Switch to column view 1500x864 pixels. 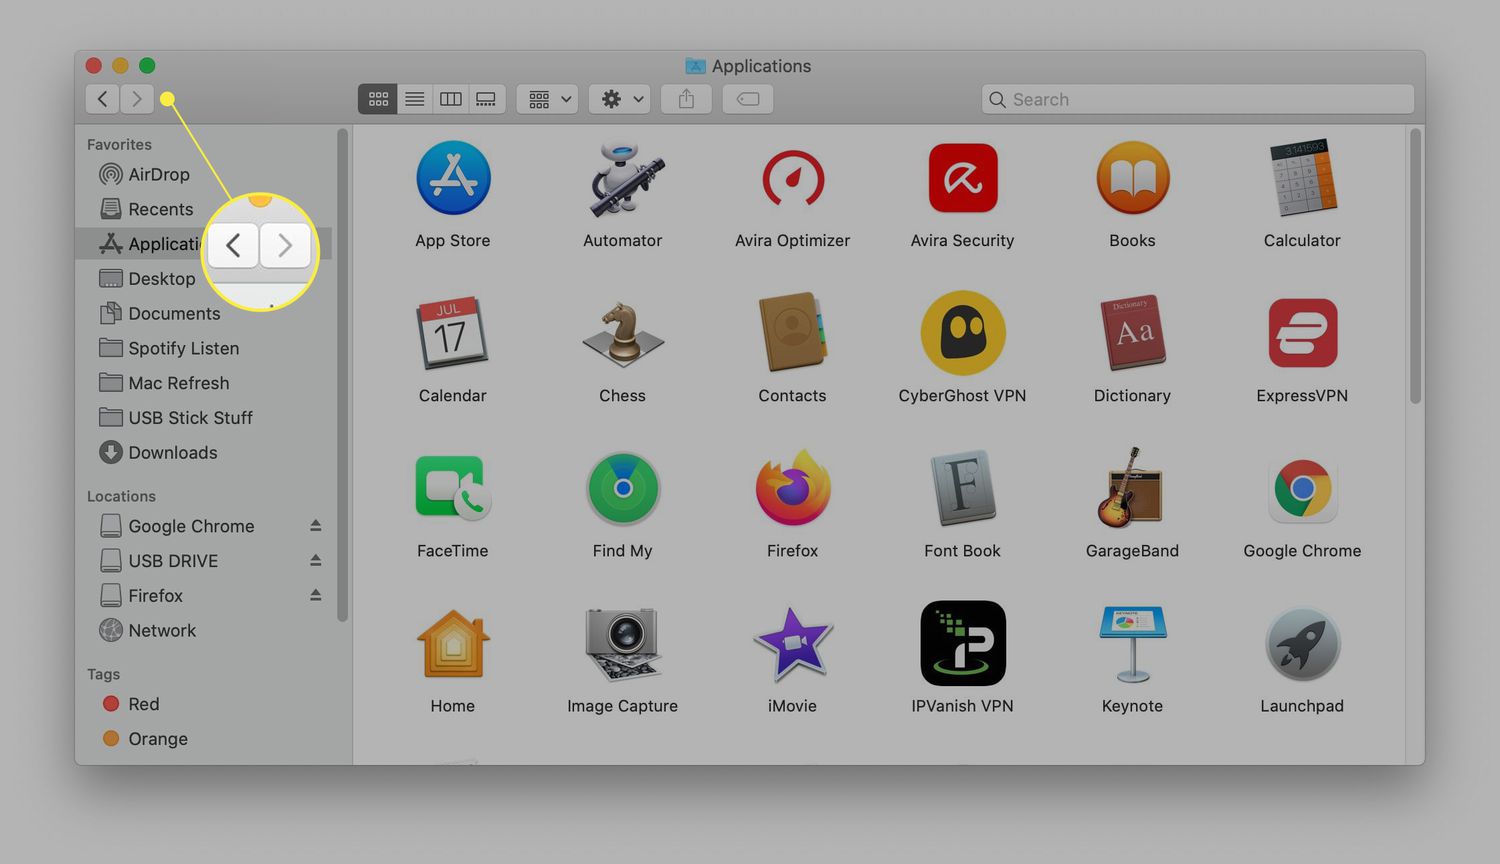click(x=450, y=98)
